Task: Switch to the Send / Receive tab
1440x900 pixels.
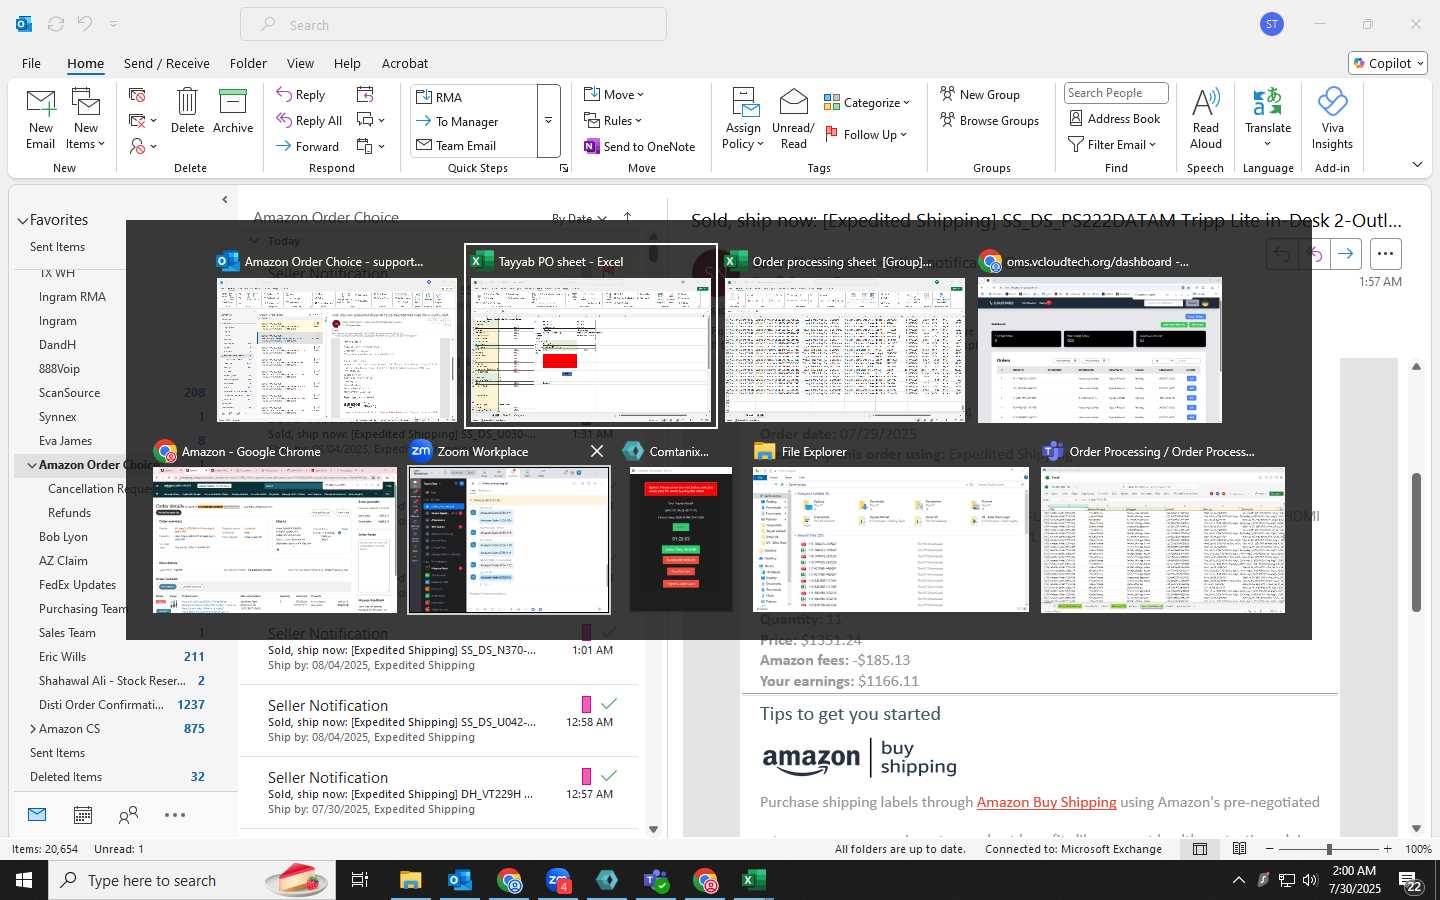Action: point(167,63)
